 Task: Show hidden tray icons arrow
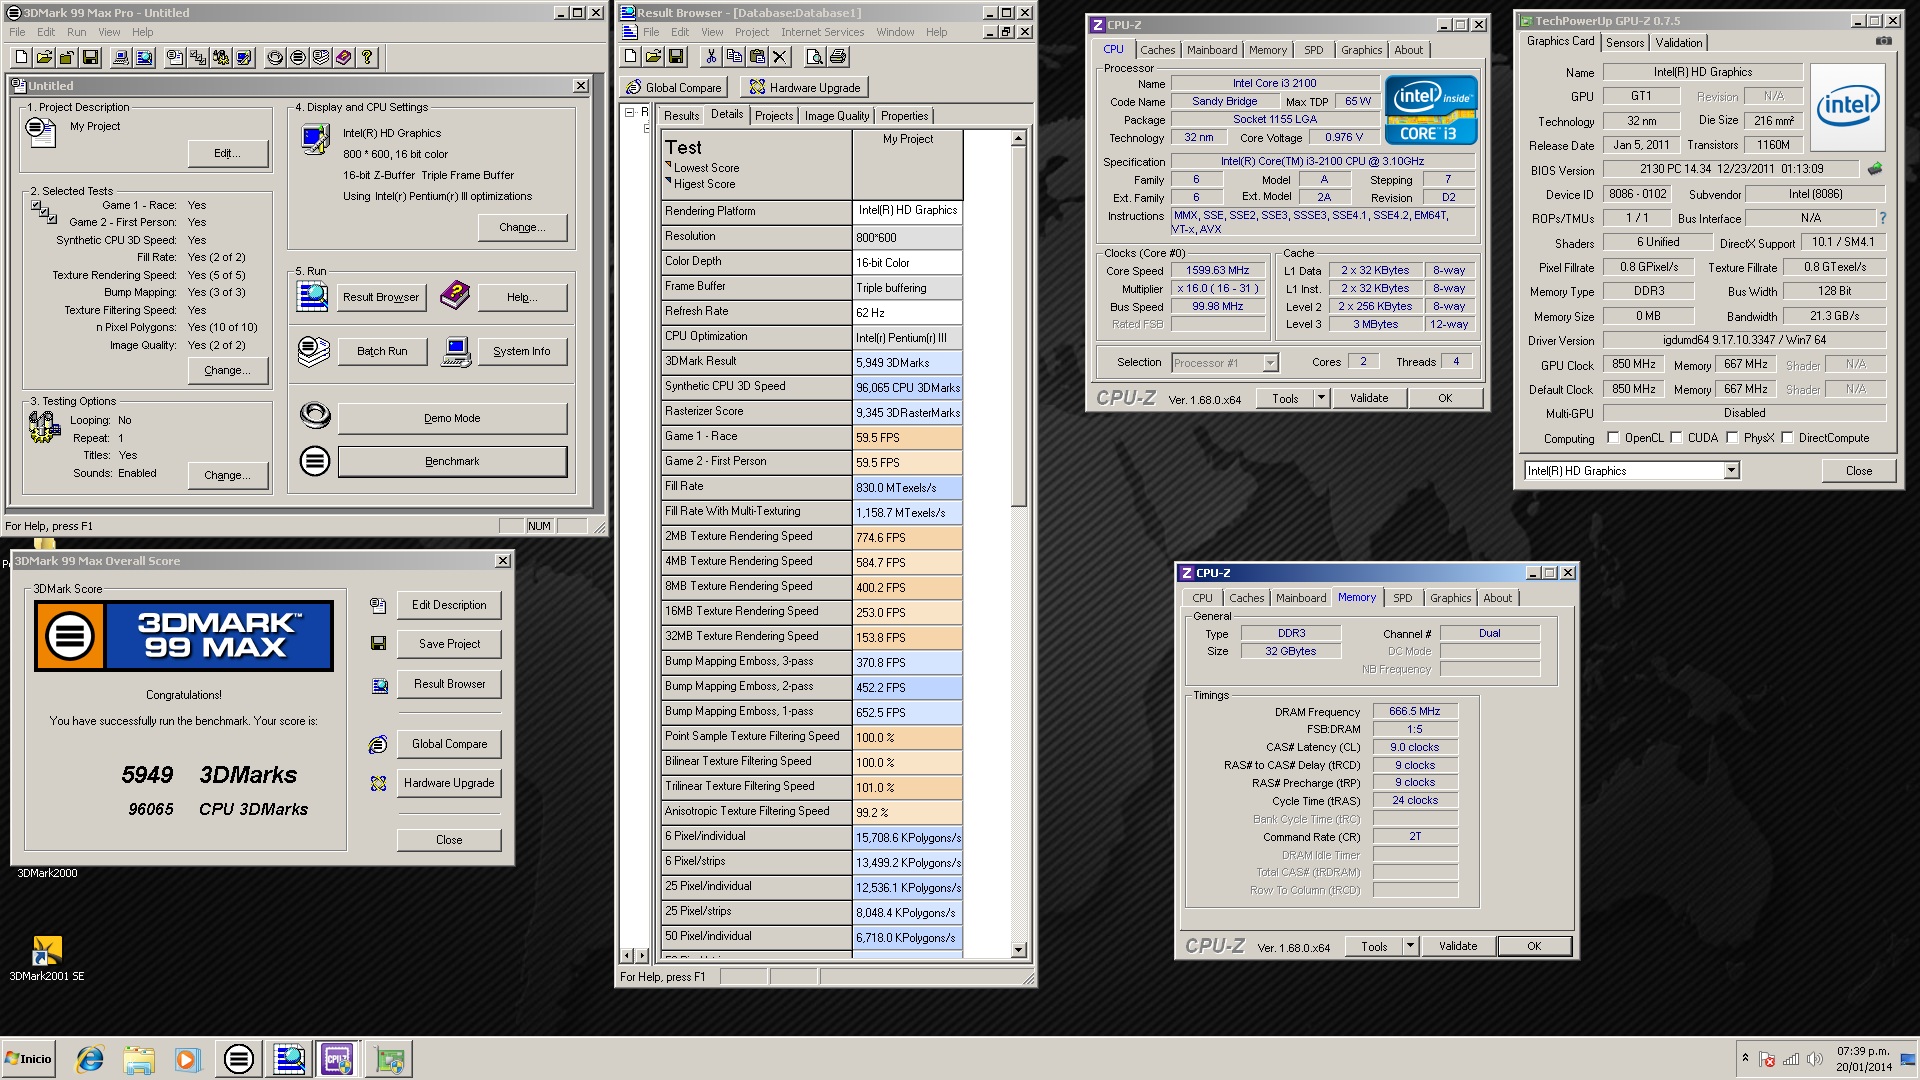click(x=1745, y=1058)
